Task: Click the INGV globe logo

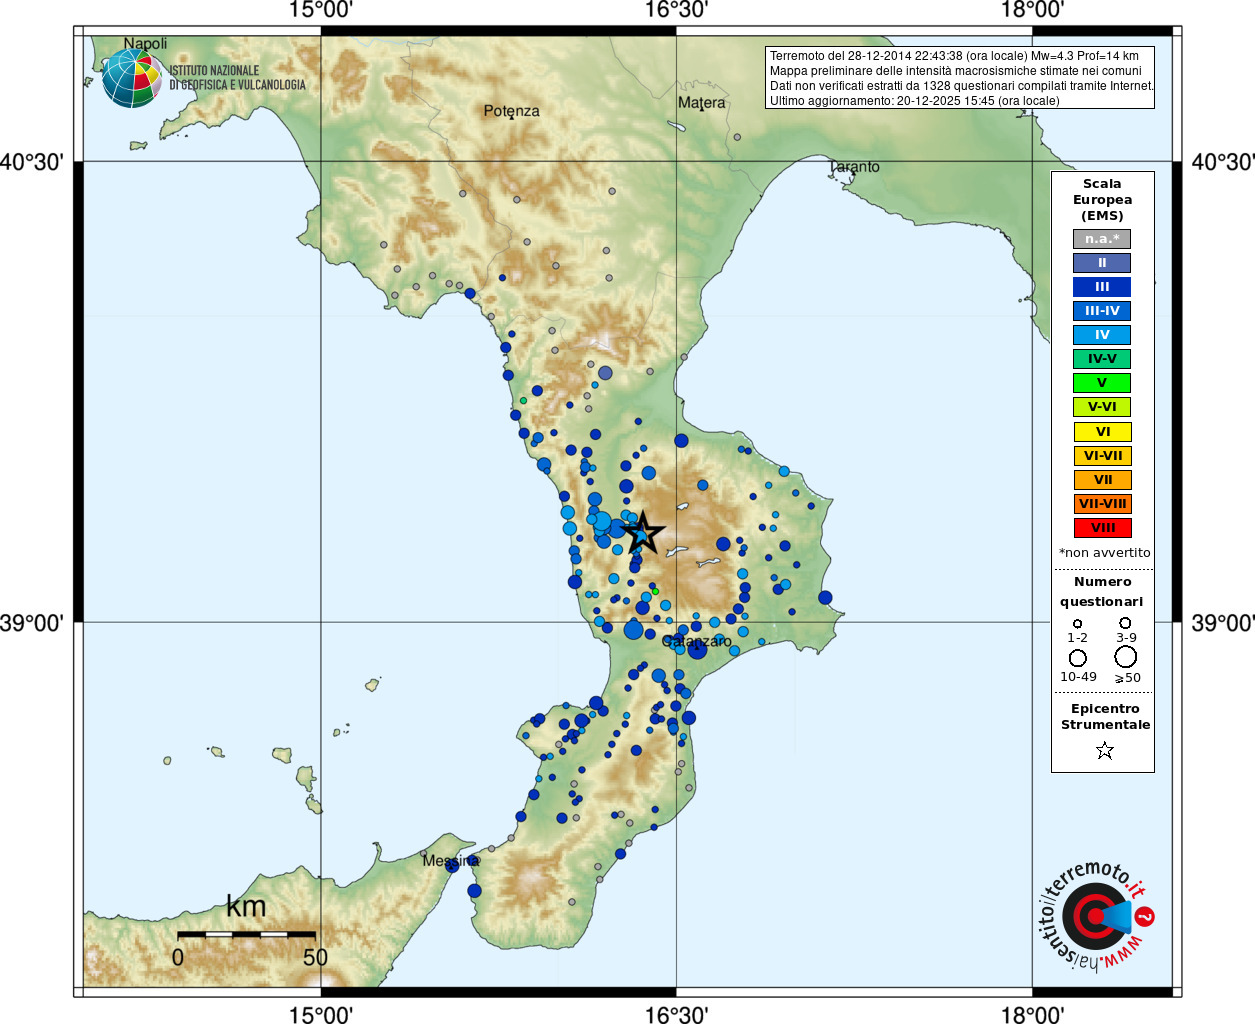Action: pyautogui.click(x=132, y=78)
